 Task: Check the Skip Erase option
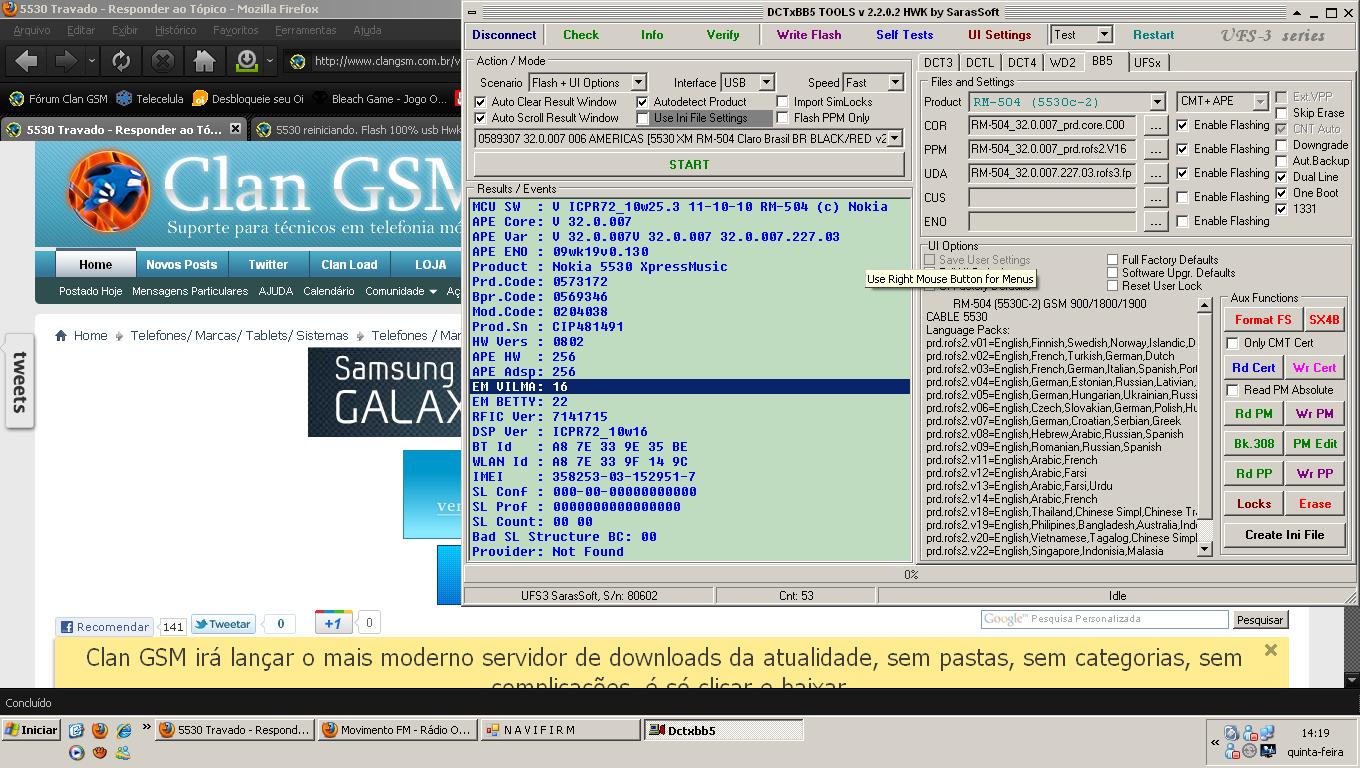coord(1282,113)
